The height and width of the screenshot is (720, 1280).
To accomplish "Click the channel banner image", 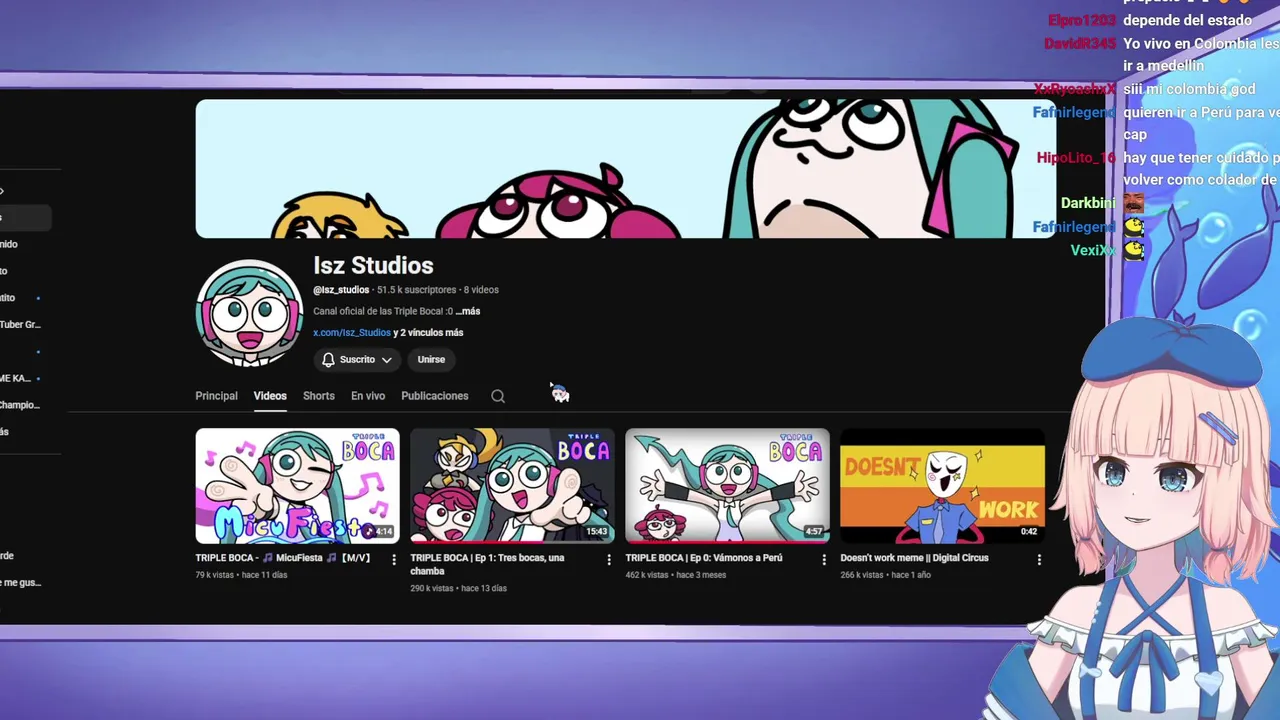I will click(x=625, y=169).
